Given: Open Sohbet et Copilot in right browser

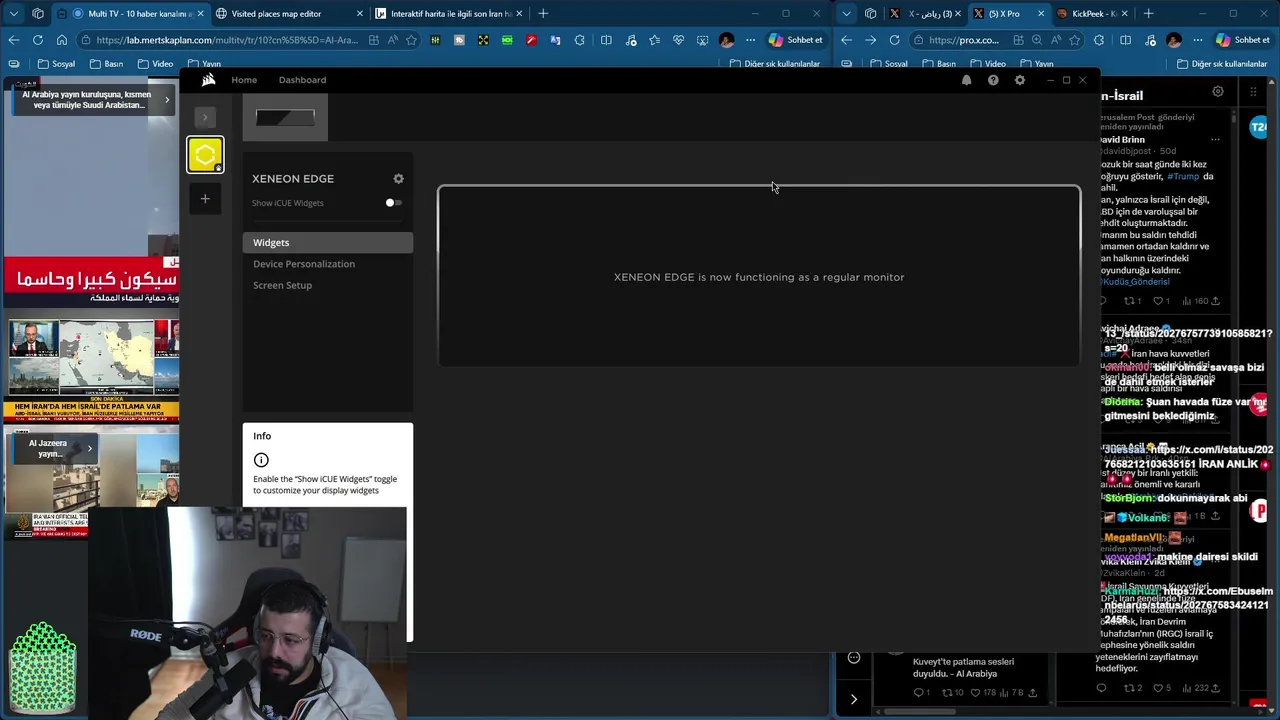Looking at the screenshot, I should 1243,40.
